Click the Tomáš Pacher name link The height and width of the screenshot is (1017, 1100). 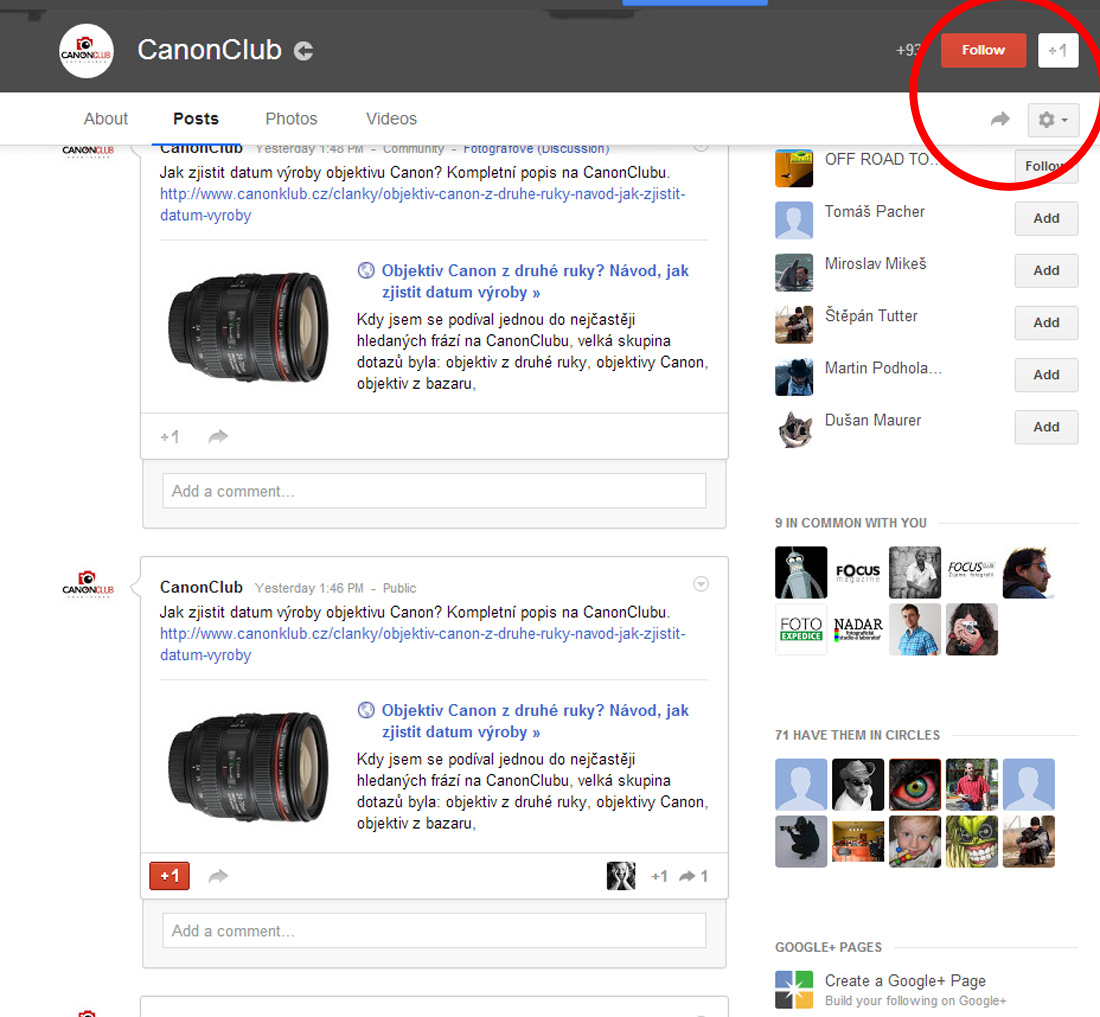tap(874, 212)
